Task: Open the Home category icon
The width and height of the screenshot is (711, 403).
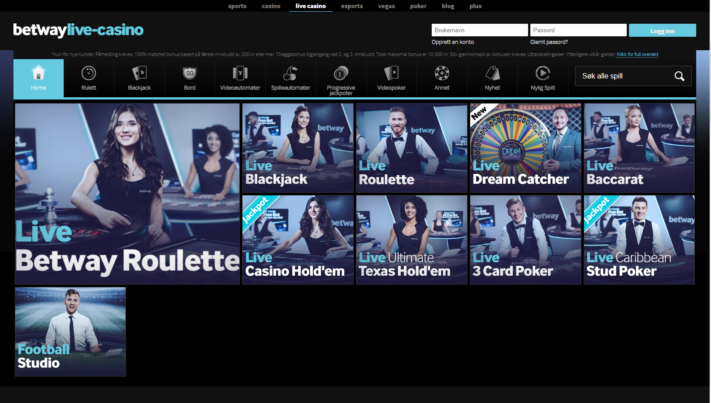Action: [x=39, y=72]
